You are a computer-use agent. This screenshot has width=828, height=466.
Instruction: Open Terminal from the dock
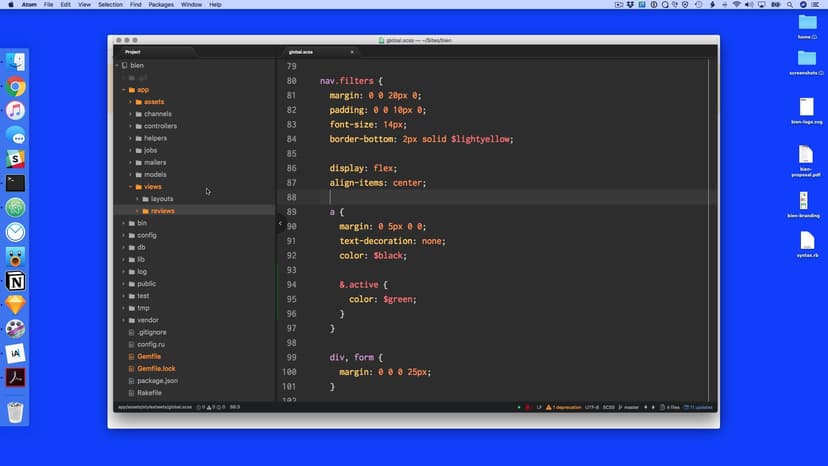(x=15, y=183)
